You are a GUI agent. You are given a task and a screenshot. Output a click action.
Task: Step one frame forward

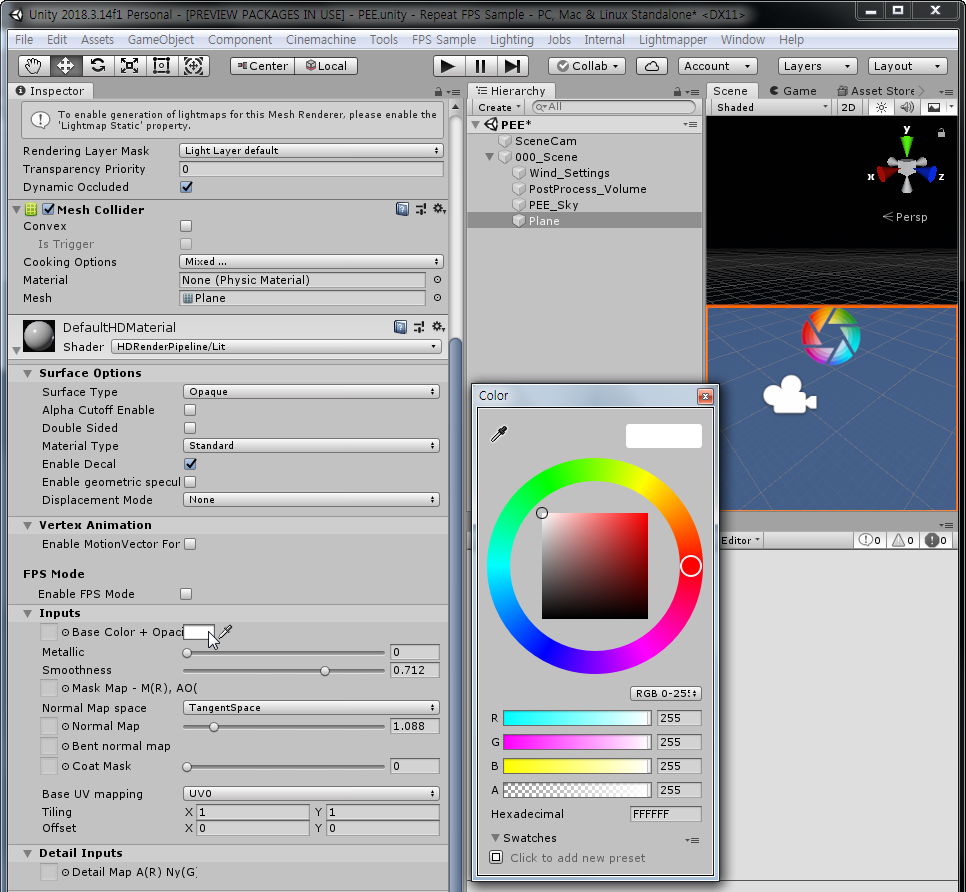coord(513,66)
